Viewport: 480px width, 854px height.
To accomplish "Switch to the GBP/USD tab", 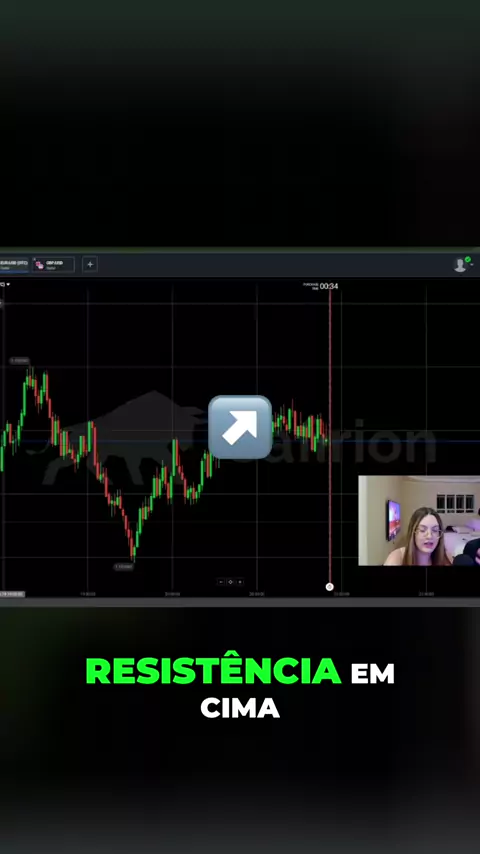I will (x=53, y=265).
